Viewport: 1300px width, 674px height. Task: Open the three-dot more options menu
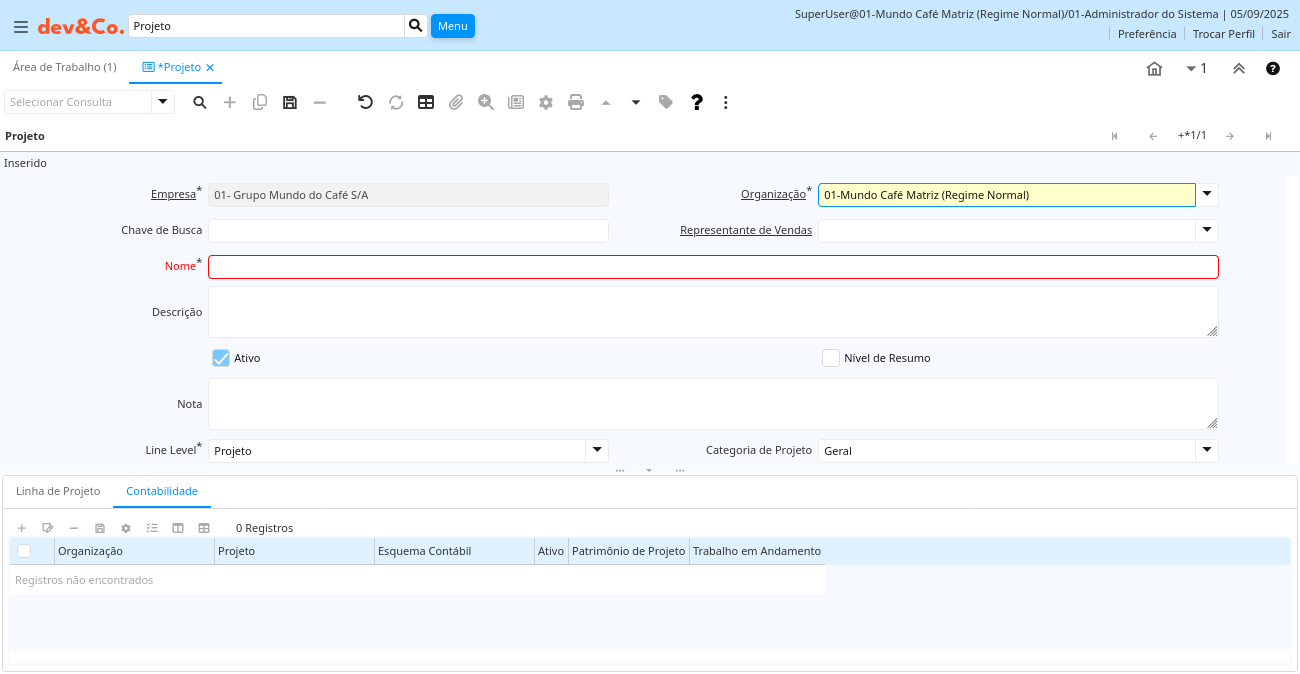pos(726,102)
